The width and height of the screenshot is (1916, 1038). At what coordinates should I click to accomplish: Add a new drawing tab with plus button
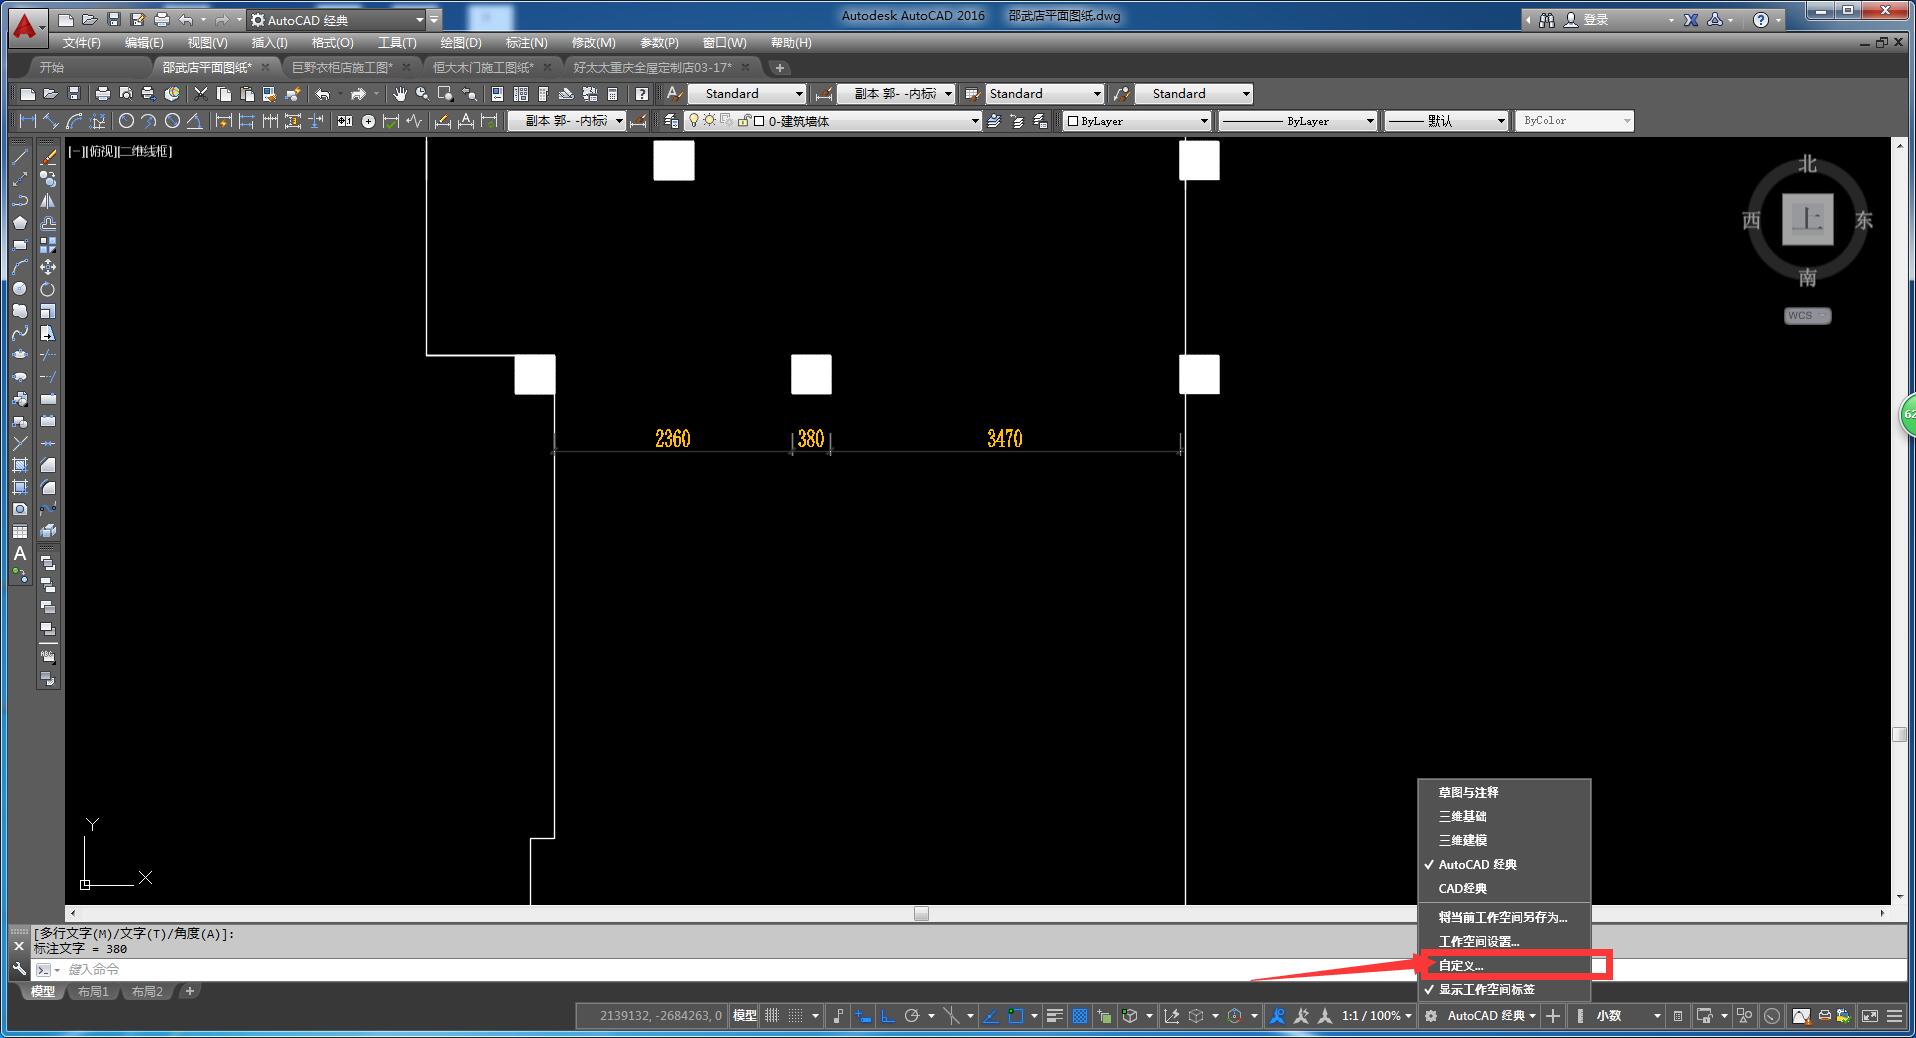click(780, 67)
